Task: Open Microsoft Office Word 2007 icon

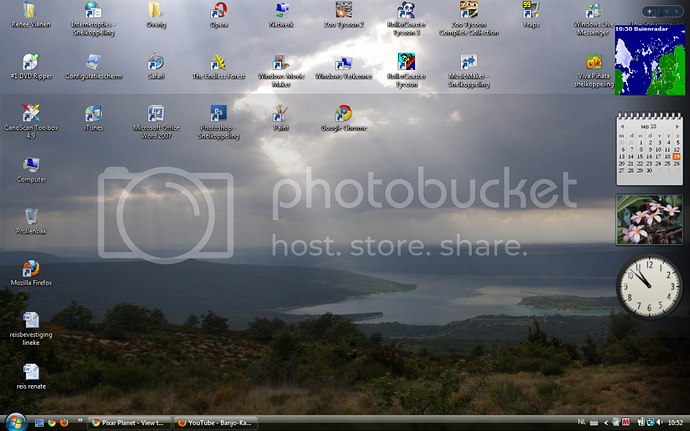Action: click(x=156, y=113)
